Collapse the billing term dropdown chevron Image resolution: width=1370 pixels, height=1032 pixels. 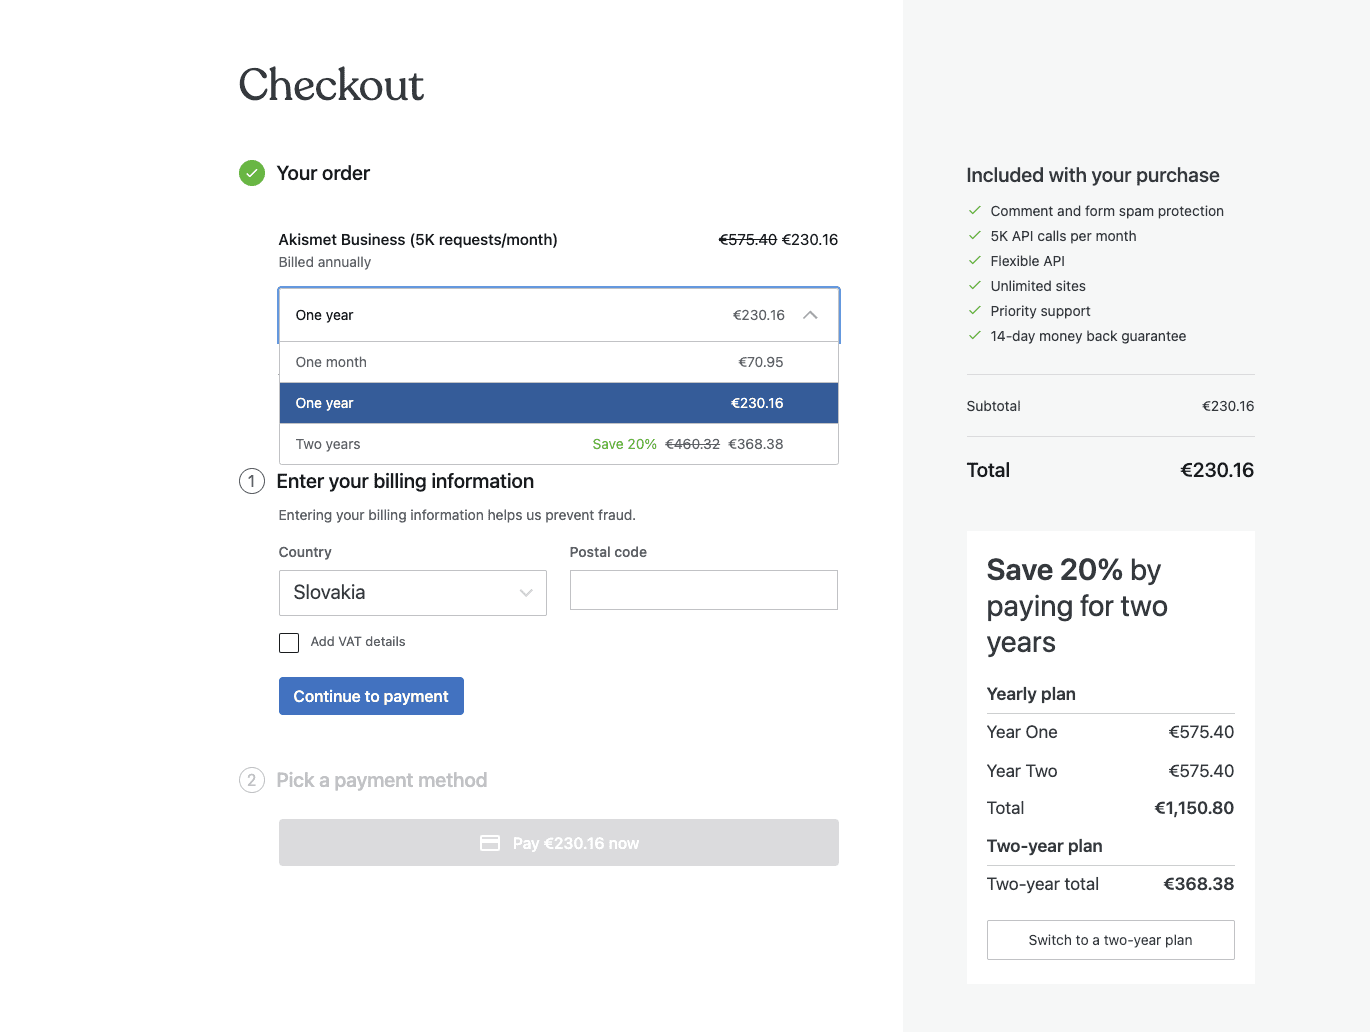point(810,315)
